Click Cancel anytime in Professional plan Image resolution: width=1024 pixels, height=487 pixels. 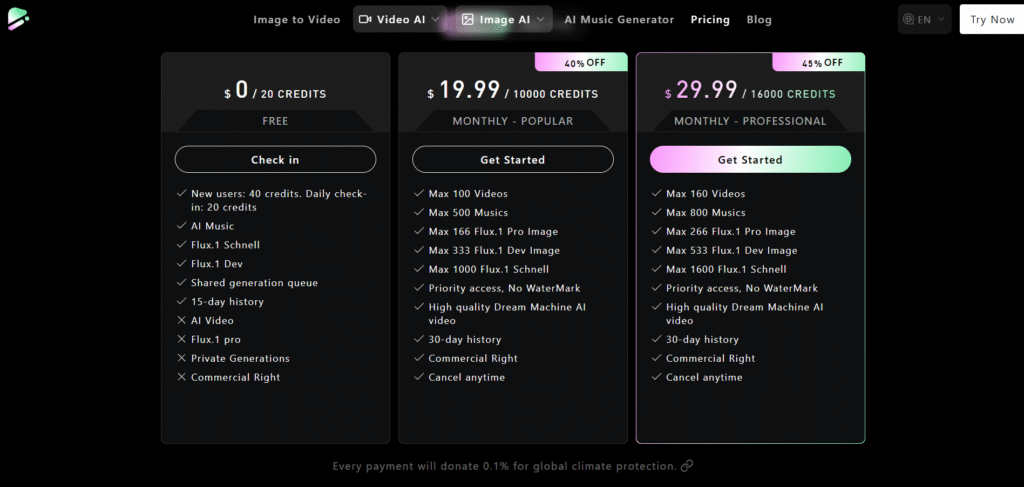(x=704, y=377)
